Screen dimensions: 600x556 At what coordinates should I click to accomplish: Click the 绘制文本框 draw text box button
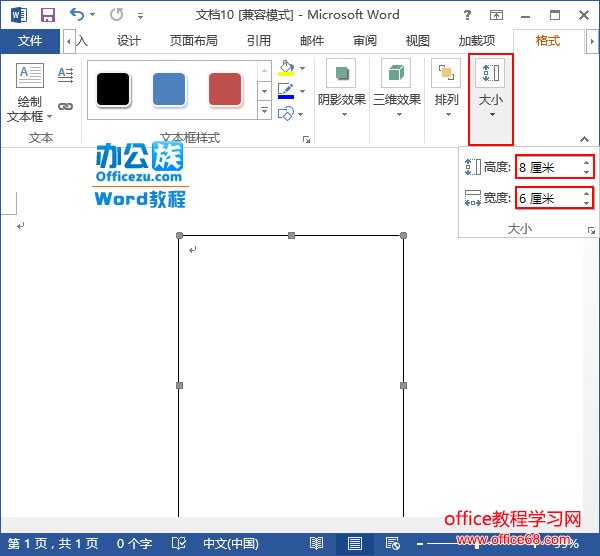29,92
